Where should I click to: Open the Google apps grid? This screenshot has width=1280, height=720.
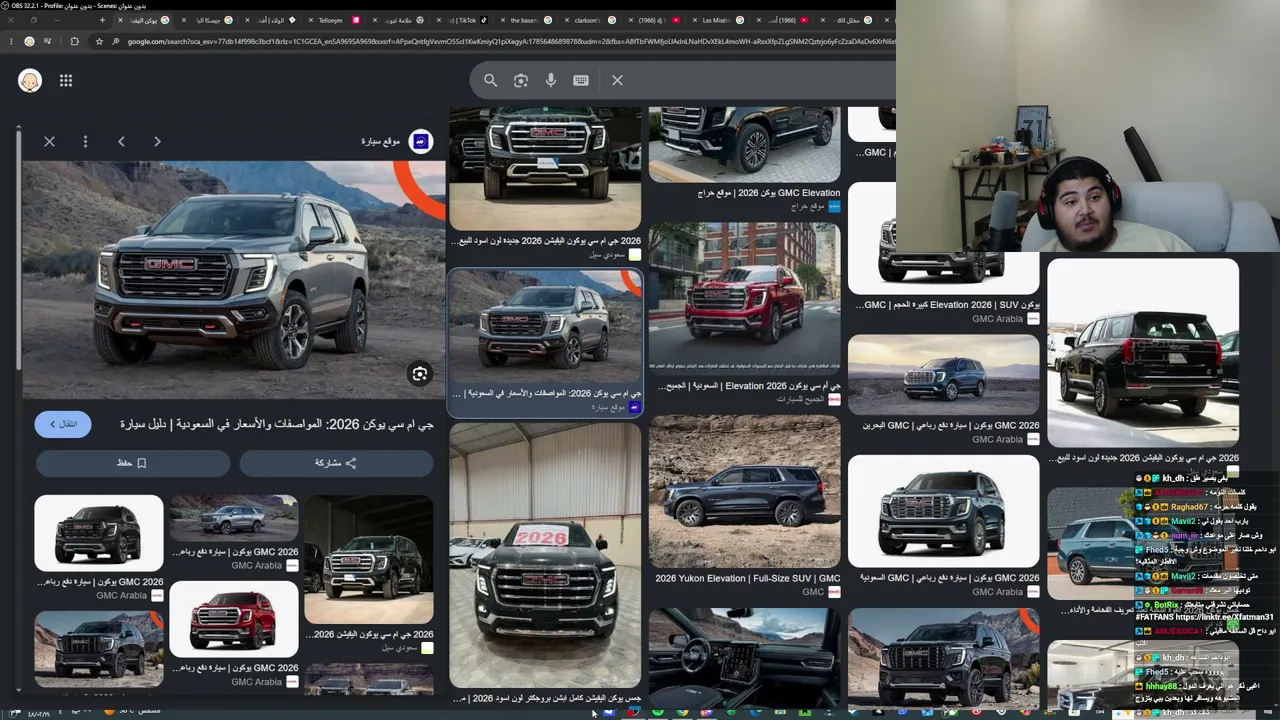point(66,80)
